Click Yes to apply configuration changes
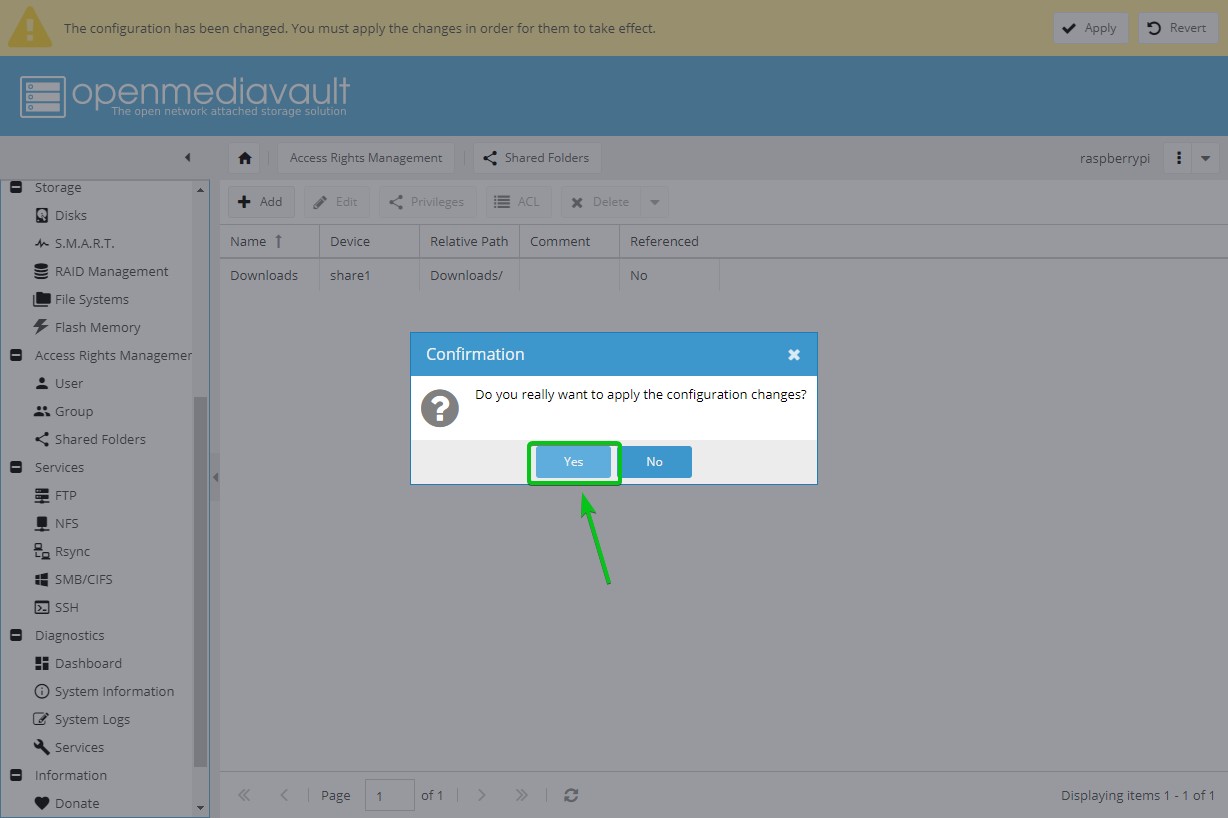 (573, 462)
